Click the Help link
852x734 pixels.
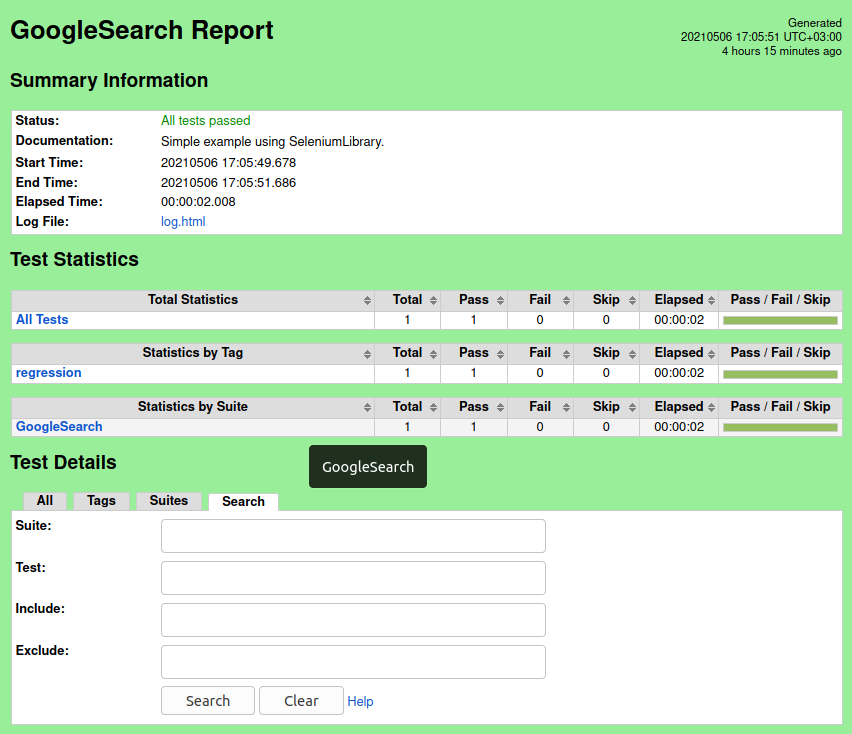coord(360,701)
